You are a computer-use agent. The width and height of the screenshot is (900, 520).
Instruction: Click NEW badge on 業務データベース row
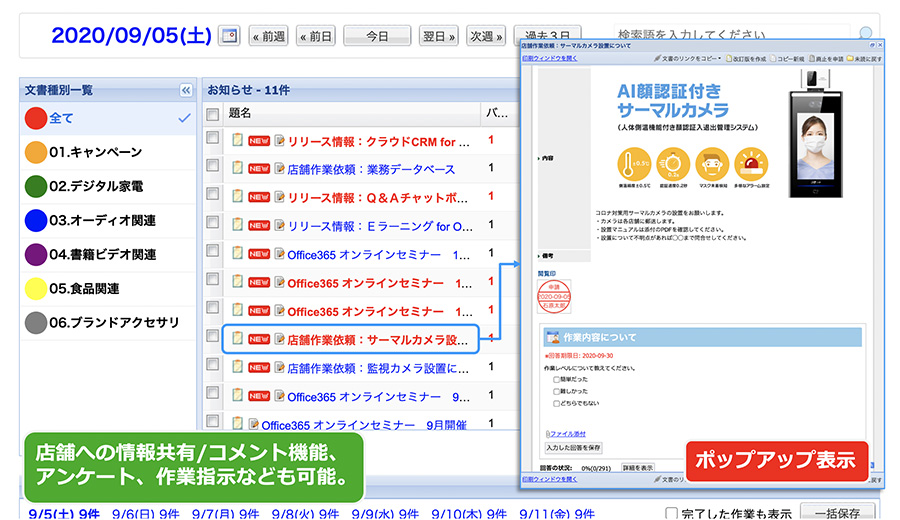(x=259, y=169)
